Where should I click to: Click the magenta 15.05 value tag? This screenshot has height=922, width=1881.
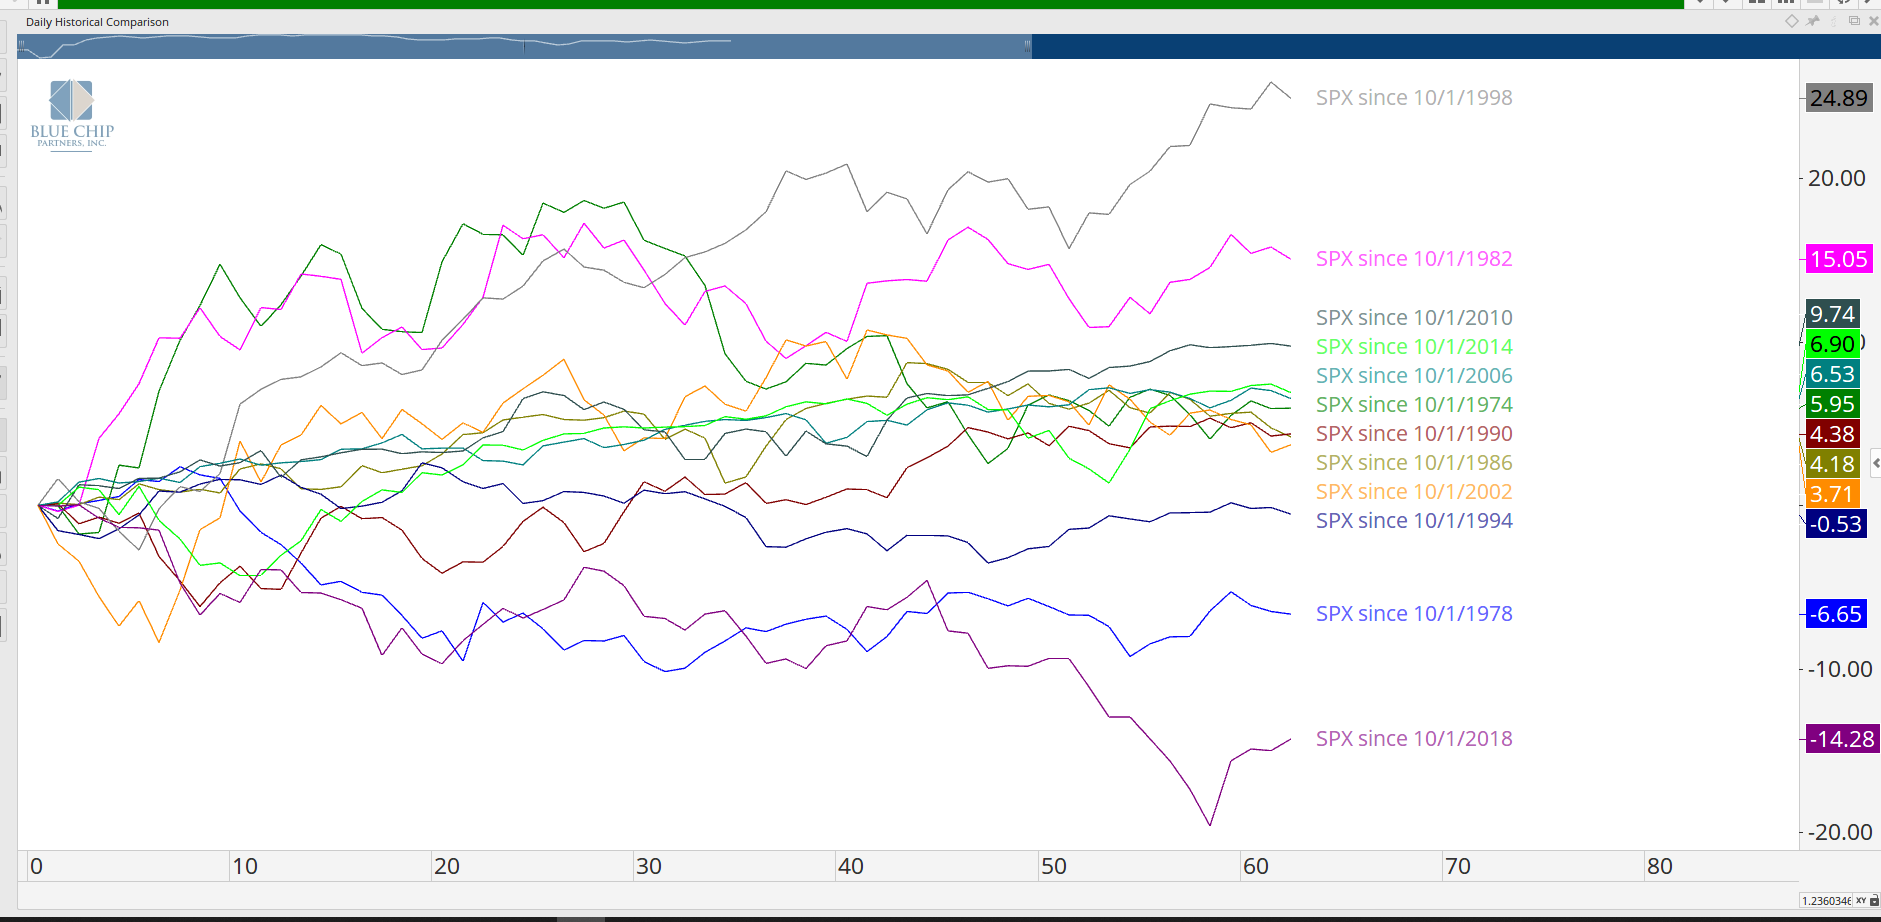[1838, 259]
